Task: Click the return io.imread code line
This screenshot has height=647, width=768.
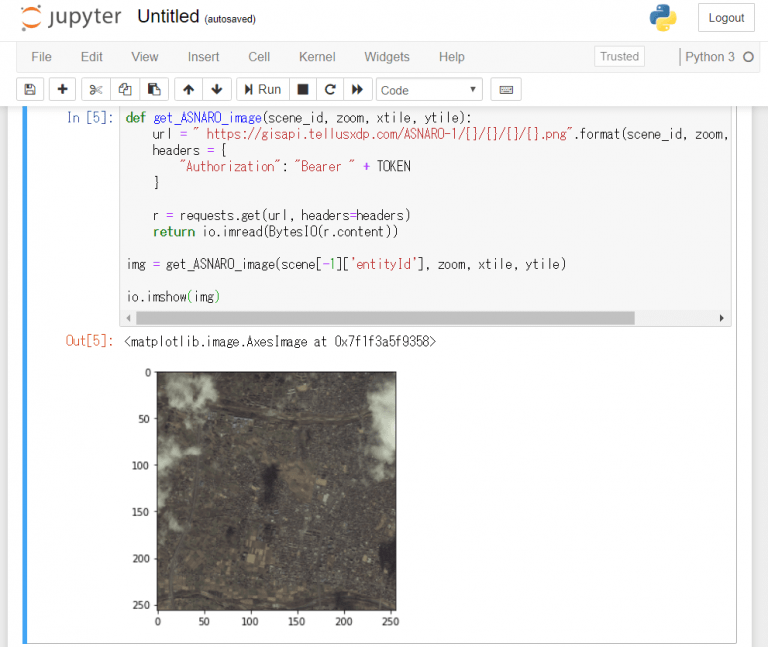Action: [275, 232]
